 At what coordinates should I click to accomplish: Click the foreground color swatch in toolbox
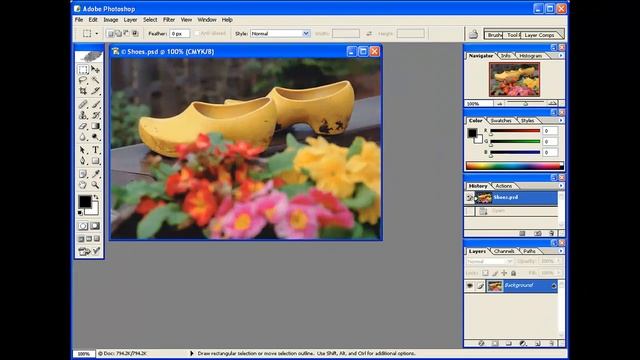(x=85, y=202)
